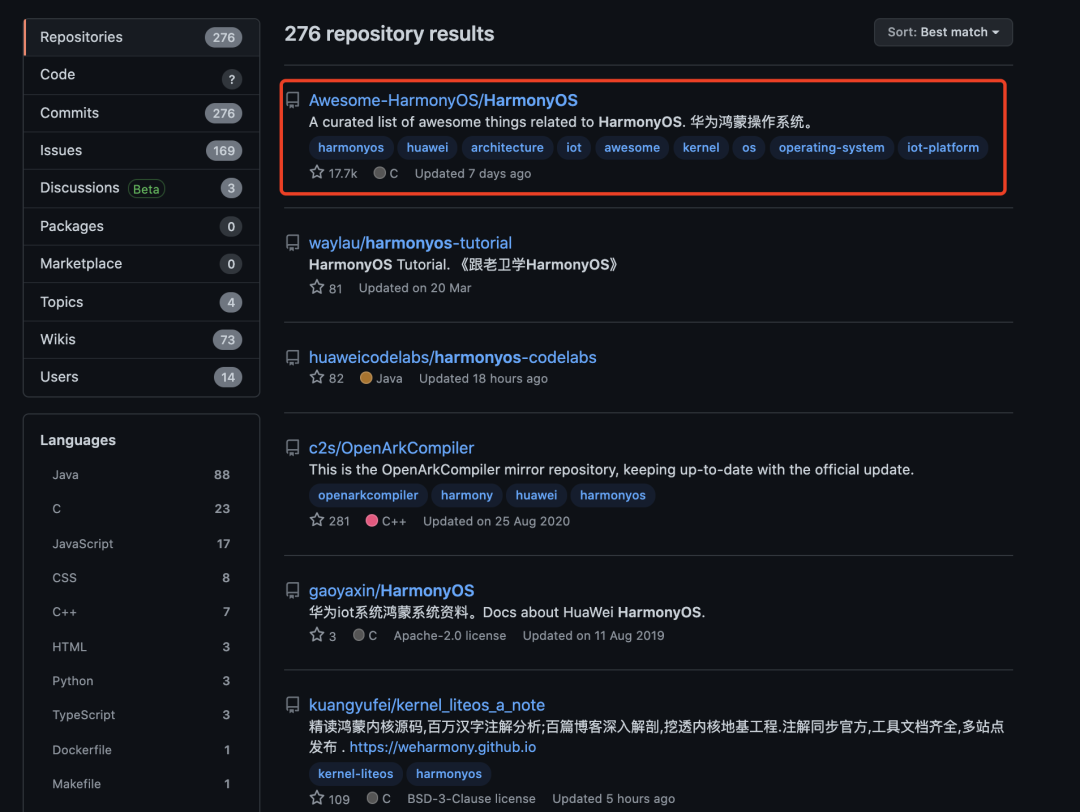Open the huaweicodelabs/harmonyos-codelabs repository
Image resolution: width=1080 pixels, height=812 pixels.
click(453, 357)
